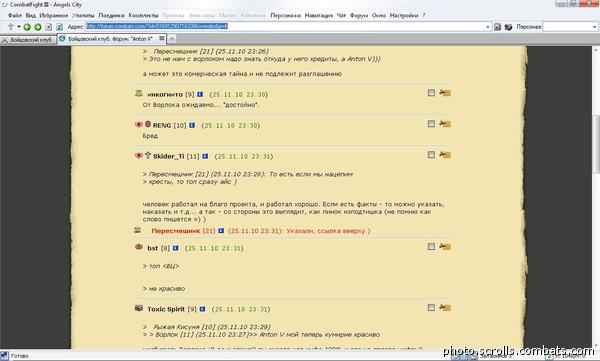Open the Навигация menu
This screenshot has width=600, height=361.
point(318,15)
